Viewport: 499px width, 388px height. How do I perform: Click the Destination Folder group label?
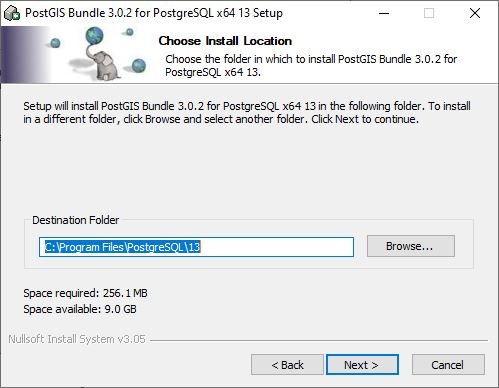click(x=75, y=220)
